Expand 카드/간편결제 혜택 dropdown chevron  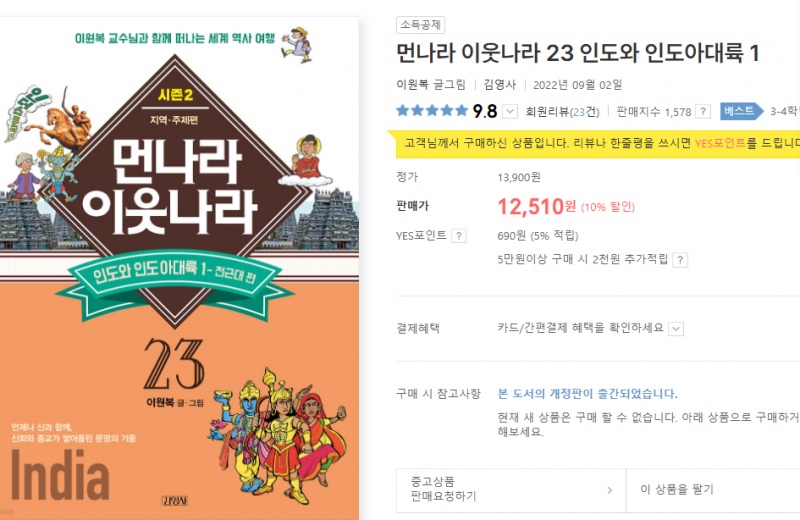click(676, 329)
